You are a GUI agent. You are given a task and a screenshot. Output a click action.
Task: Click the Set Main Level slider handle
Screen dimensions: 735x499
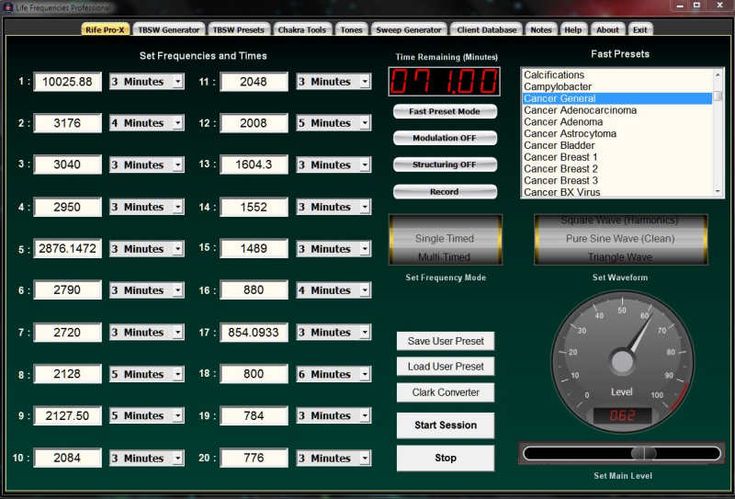(644, 453)
